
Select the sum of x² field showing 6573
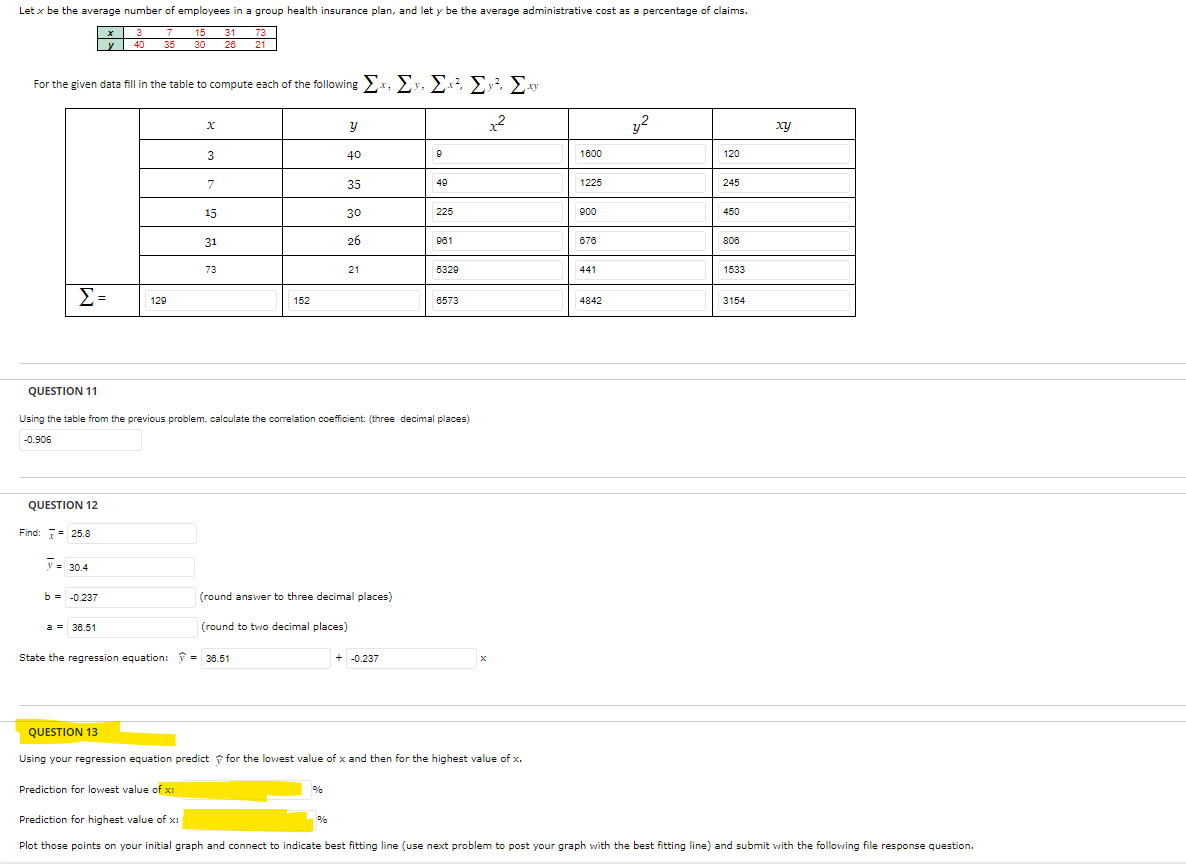pos(496,299)
